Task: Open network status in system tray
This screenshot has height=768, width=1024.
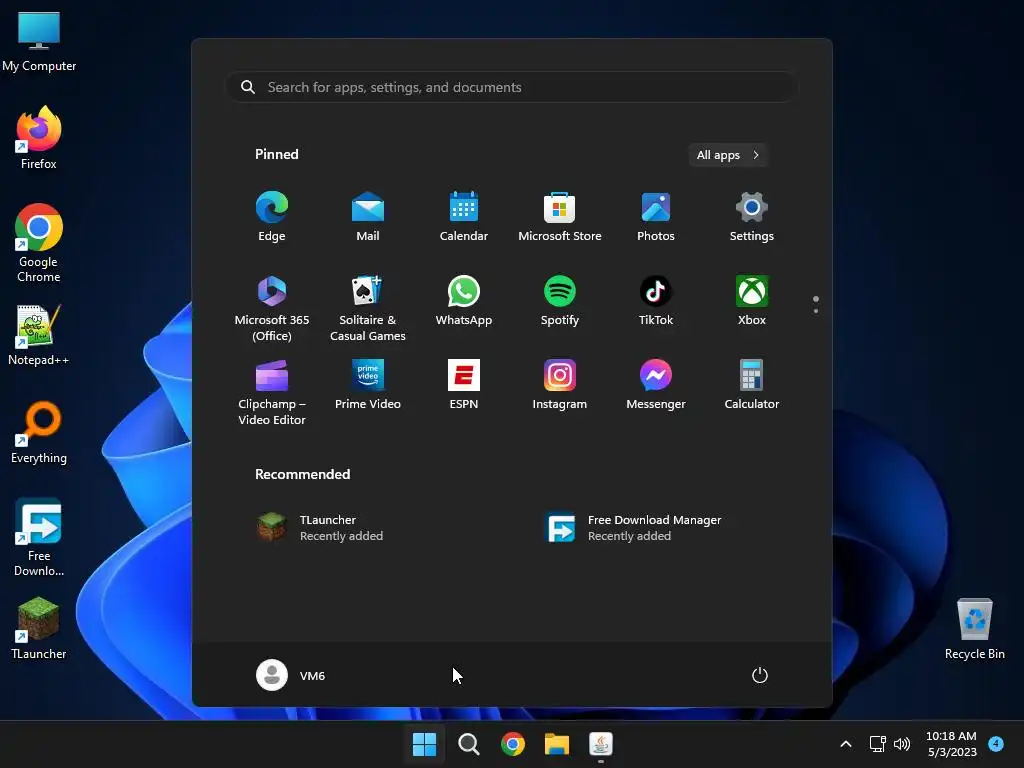Action: (878, 744)
